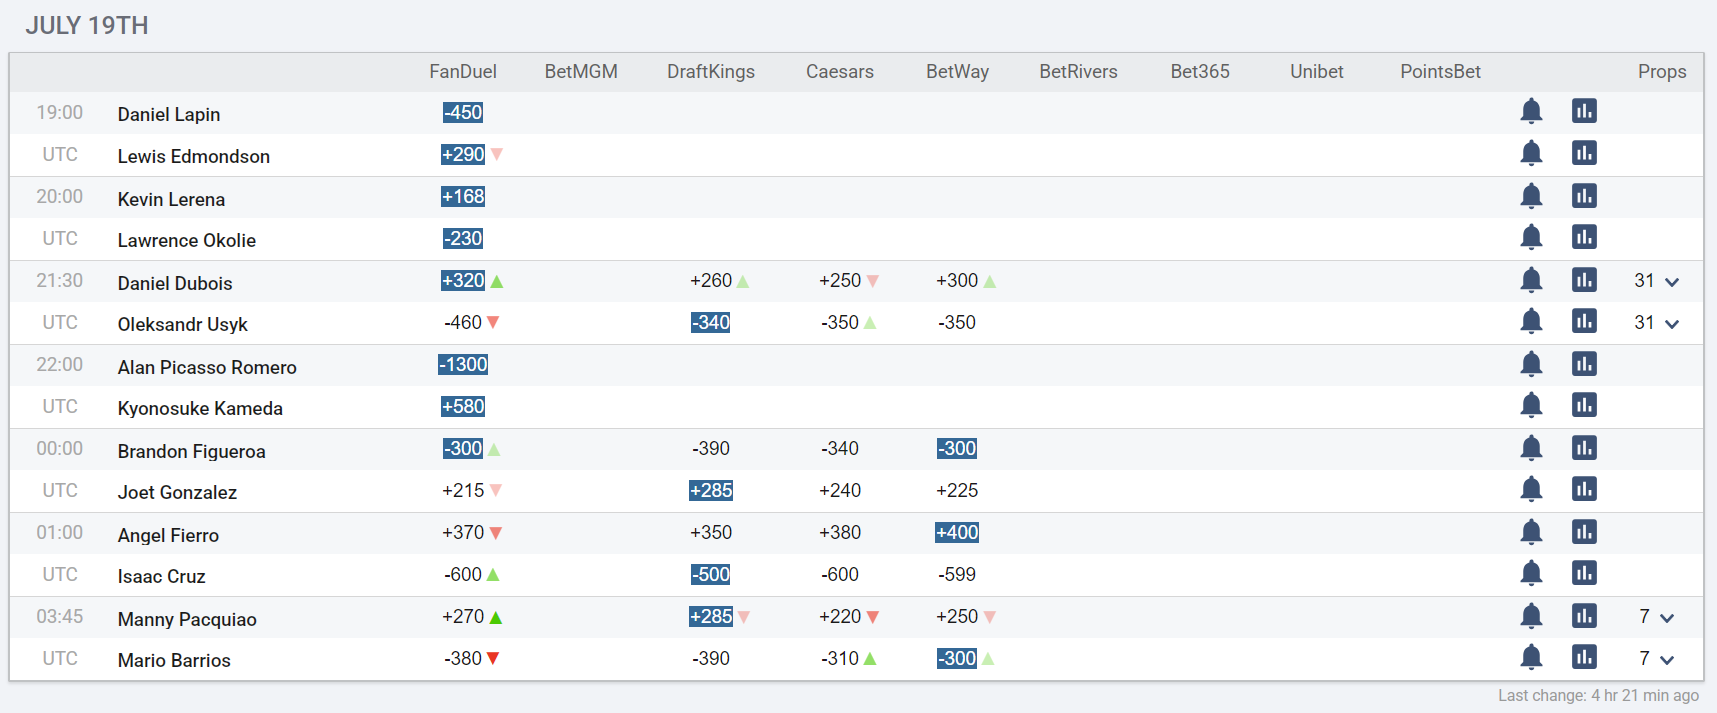Open the Caesars sportsbook column header

840,72
